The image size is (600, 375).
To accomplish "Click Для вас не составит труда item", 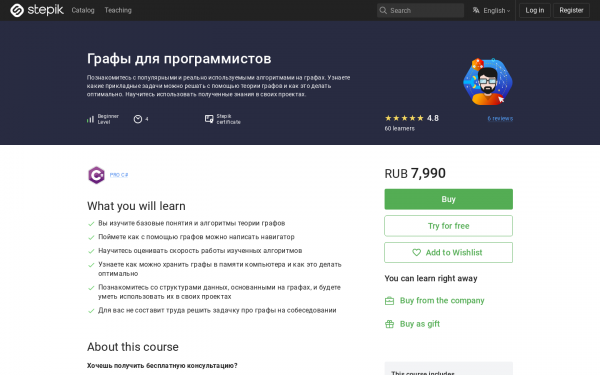I will coord(217,310).
